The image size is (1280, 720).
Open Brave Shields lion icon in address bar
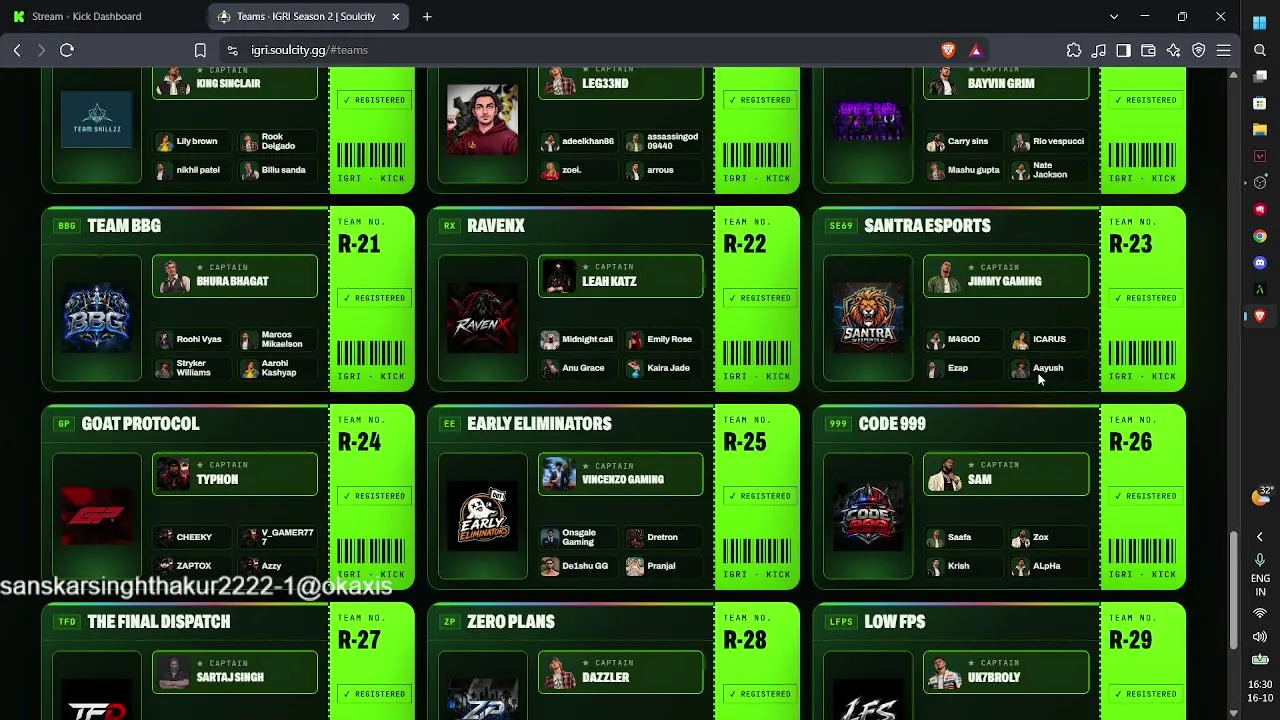(948, 50)
